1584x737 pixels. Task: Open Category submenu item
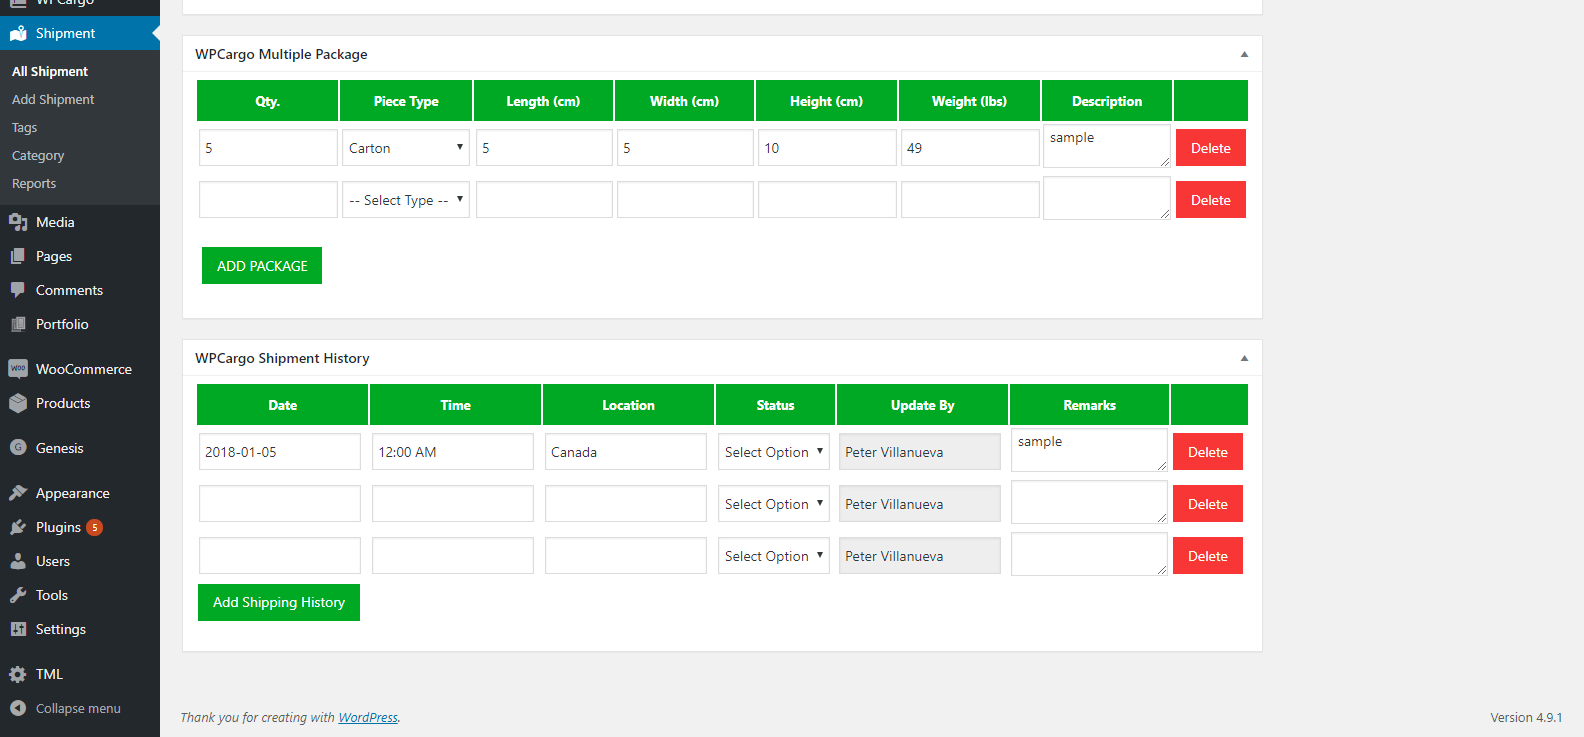tap(38, 155)
